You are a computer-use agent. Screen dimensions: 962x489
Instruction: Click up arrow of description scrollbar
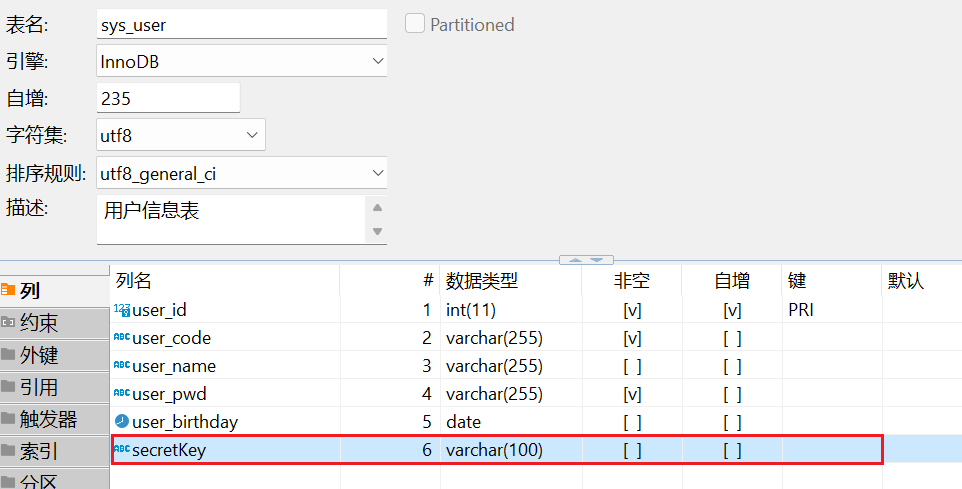(377, 207)
